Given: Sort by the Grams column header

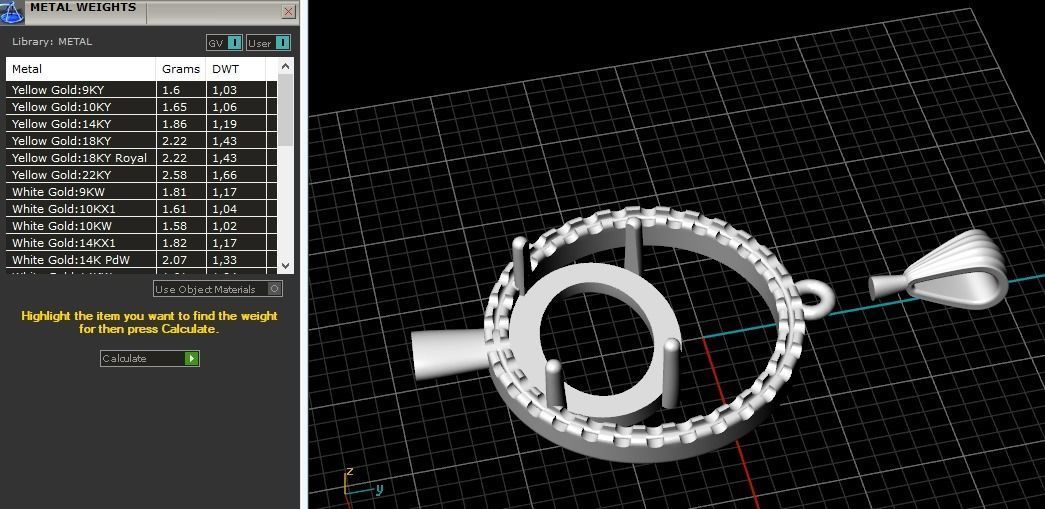Looking at the screenshot, I should [x=181, y=69].
